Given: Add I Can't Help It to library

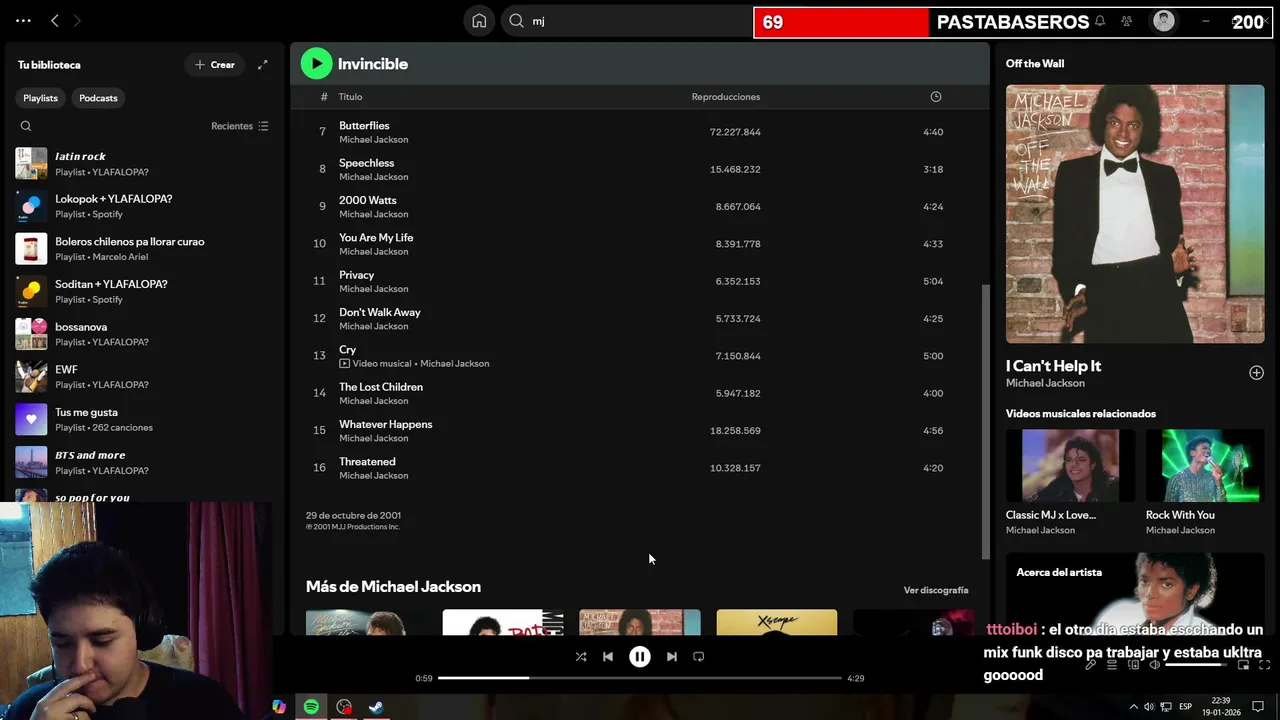Looking at the screenshot, I should [1256, 373].
